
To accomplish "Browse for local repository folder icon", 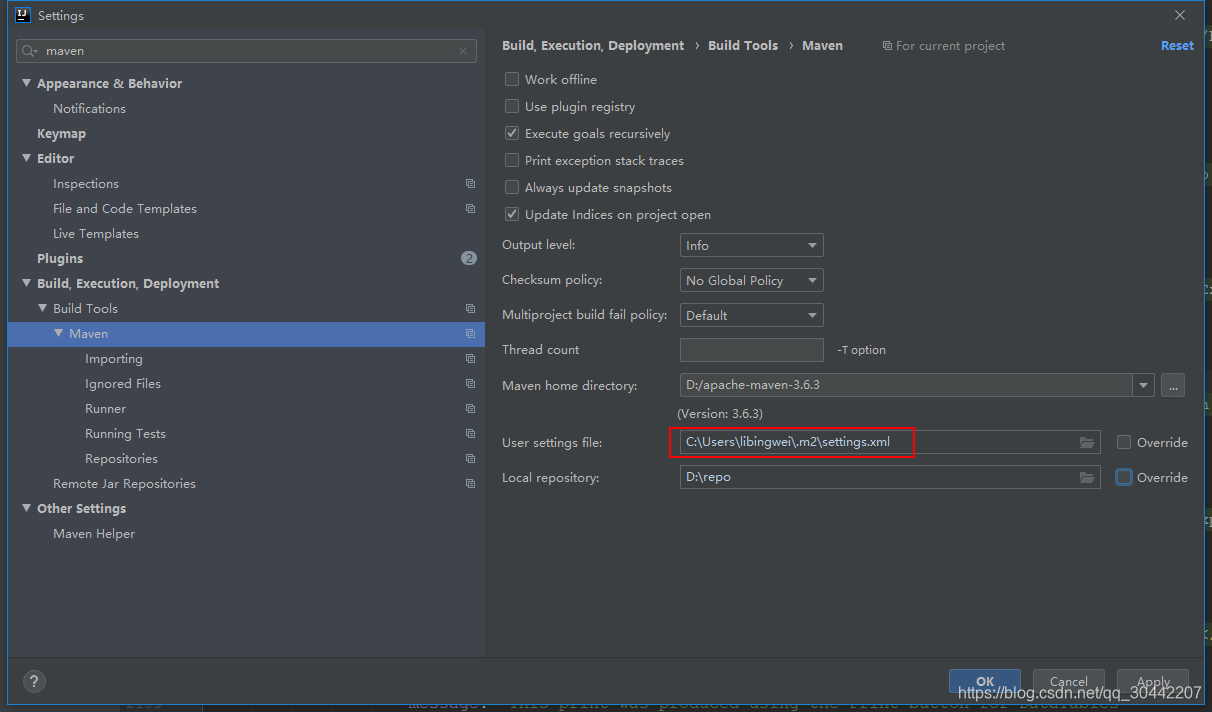I will coord(1087,478).
